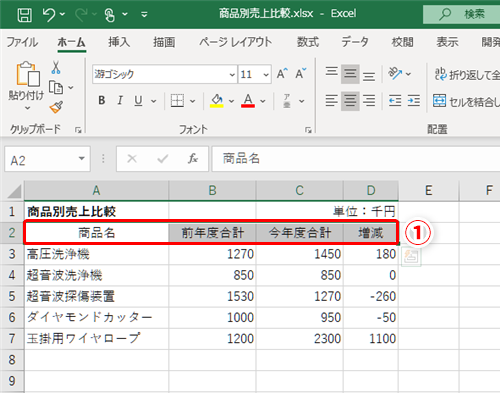500x393 pixels.
Task: Open the フォント dialog launcher
Action: point(308,130)
